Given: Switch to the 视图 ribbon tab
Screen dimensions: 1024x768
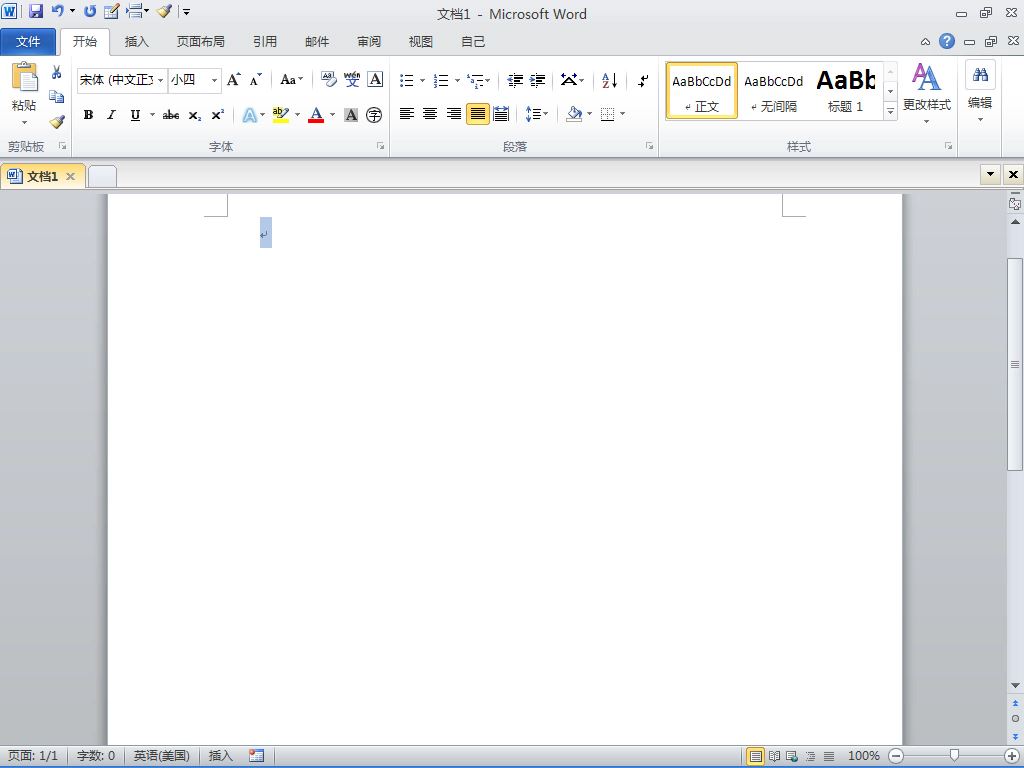Looking at the screenshot, I should tap(421, 42).
